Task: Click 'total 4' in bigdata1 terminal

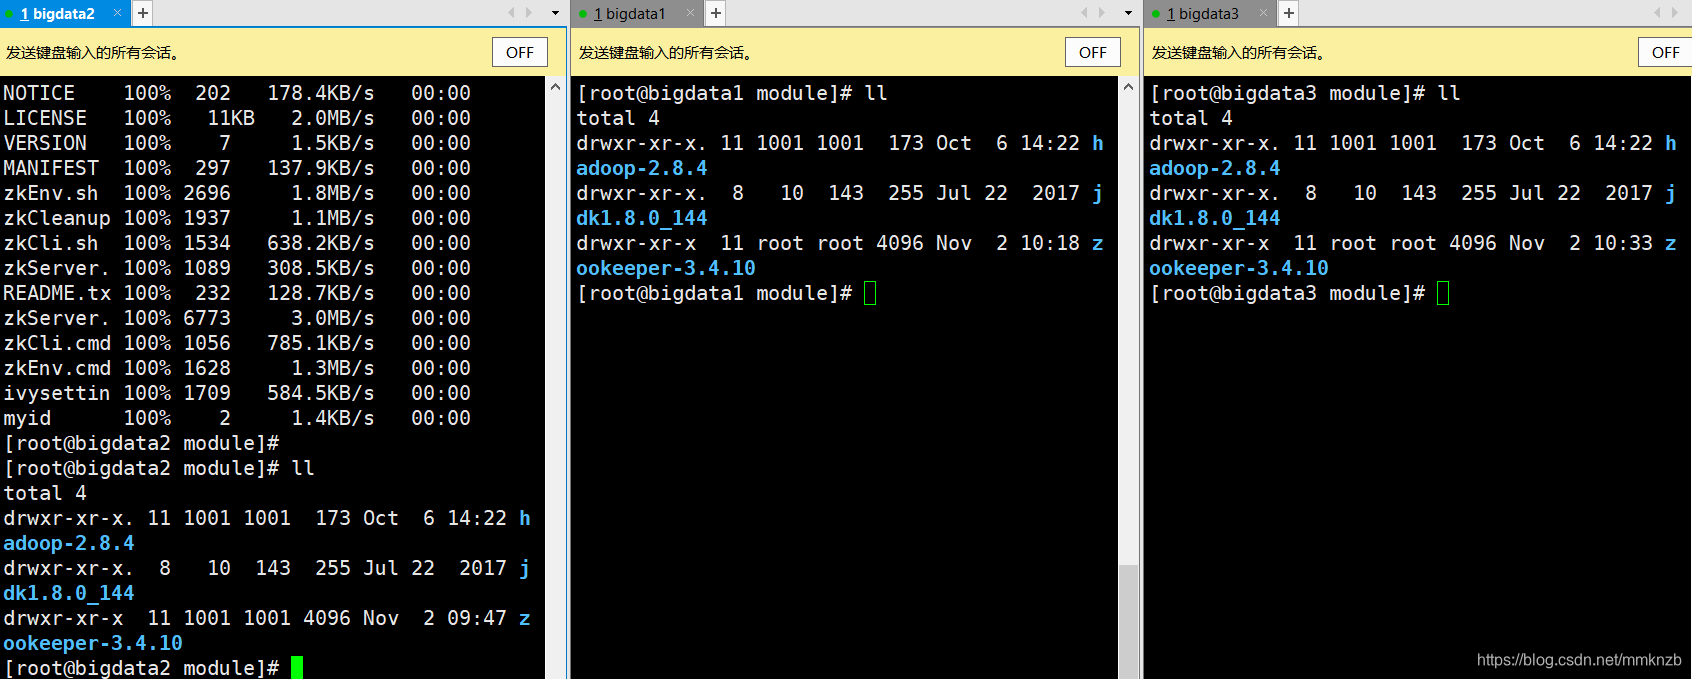Action: (x=618, y=118)
